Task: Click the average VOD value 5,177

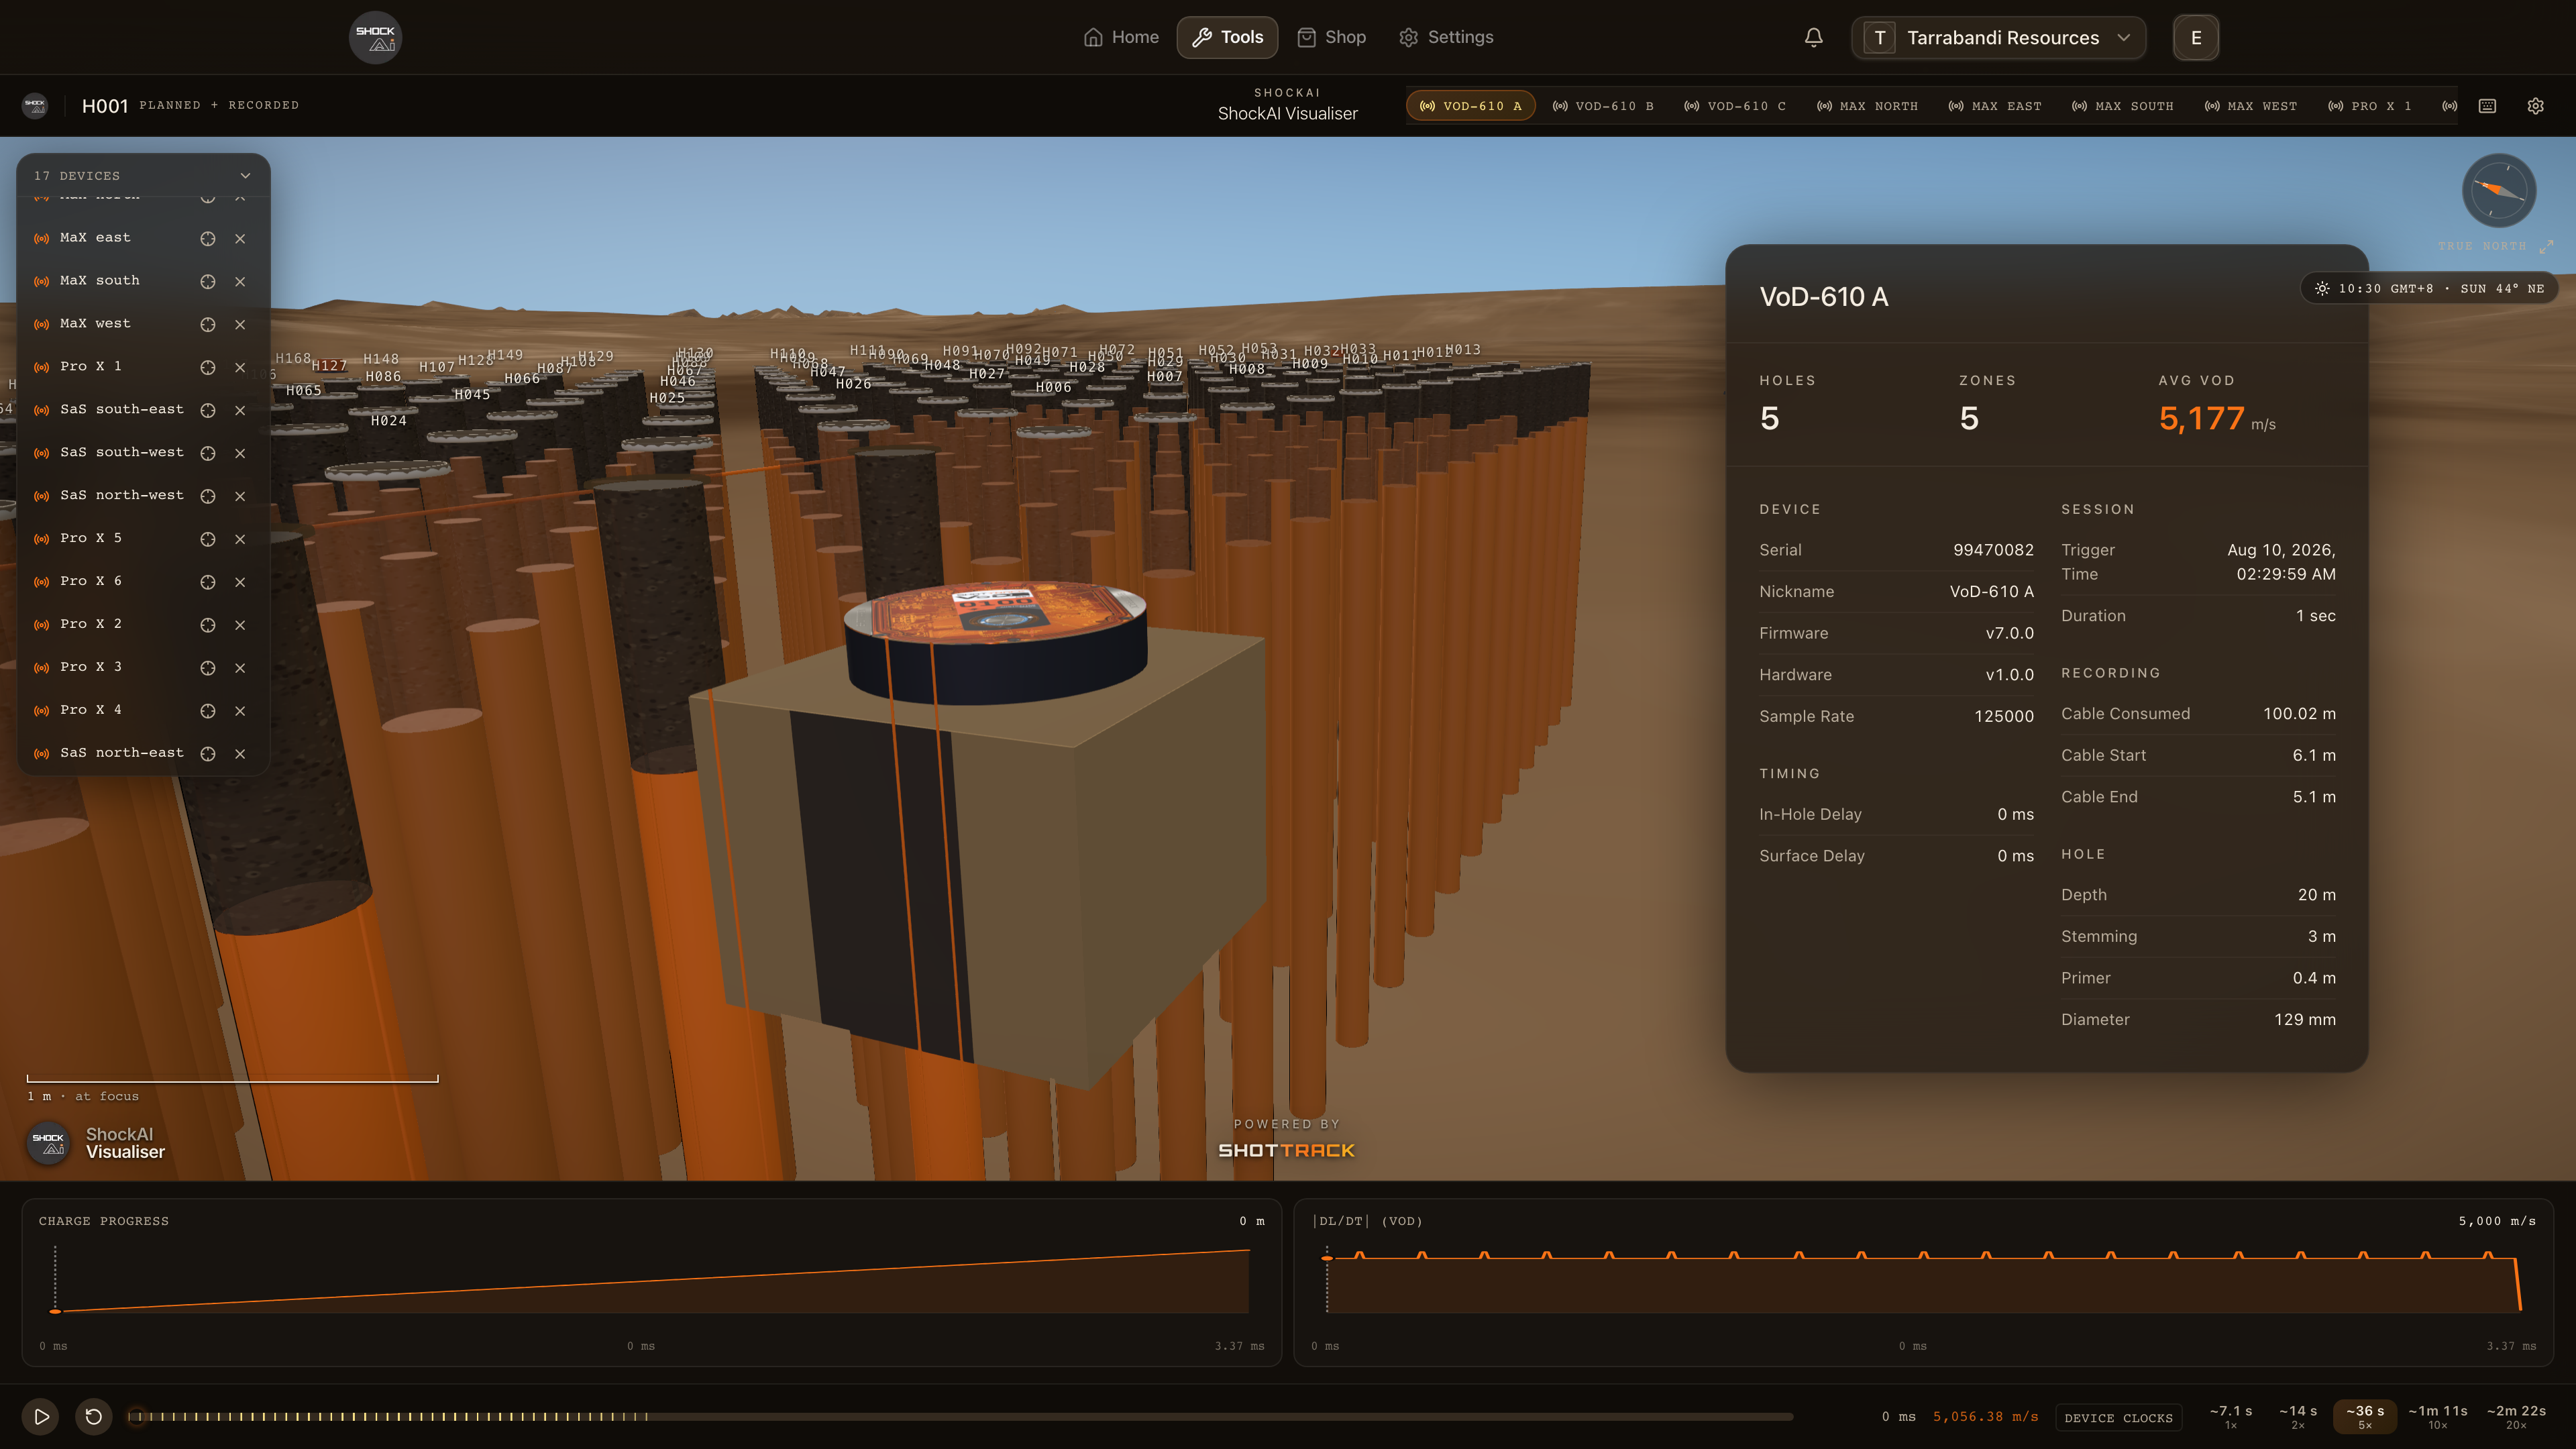Action: pyautogui.click(x=2201, y=418)
